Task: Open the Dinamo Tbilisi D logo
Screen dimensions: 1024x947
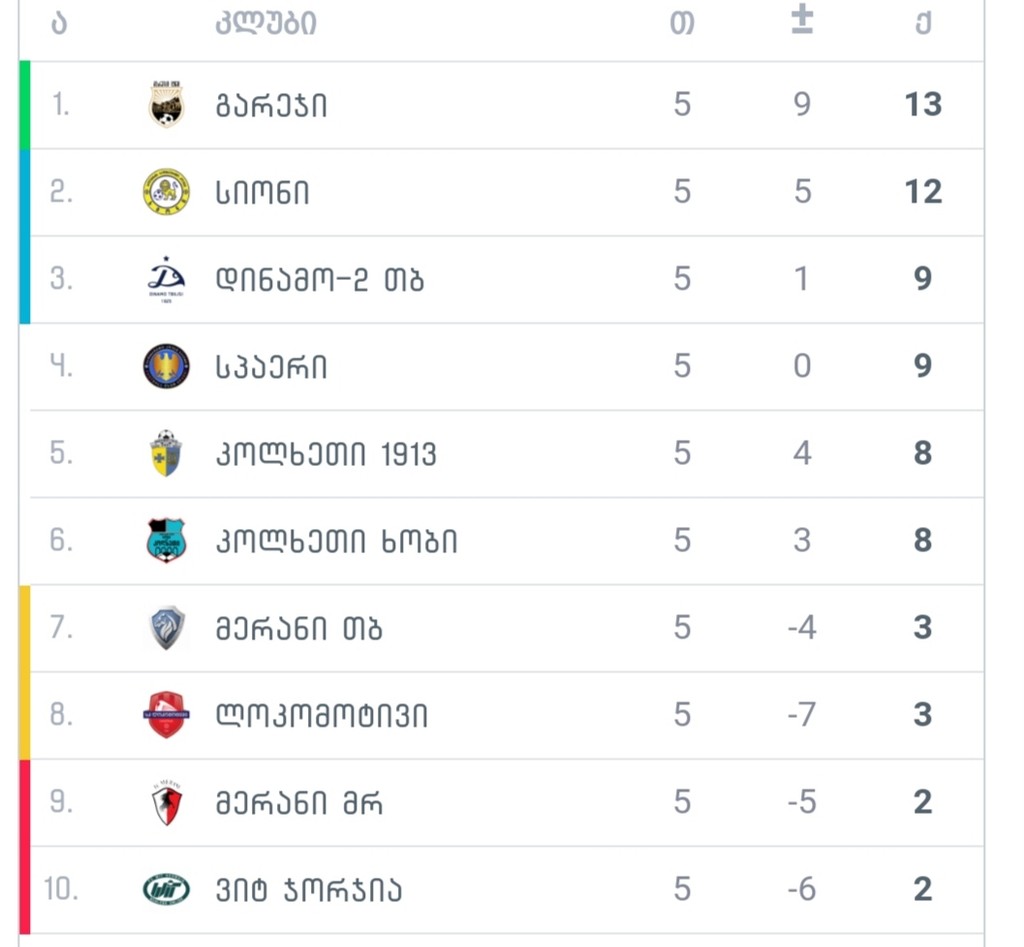Action: (x=167, y=280)
